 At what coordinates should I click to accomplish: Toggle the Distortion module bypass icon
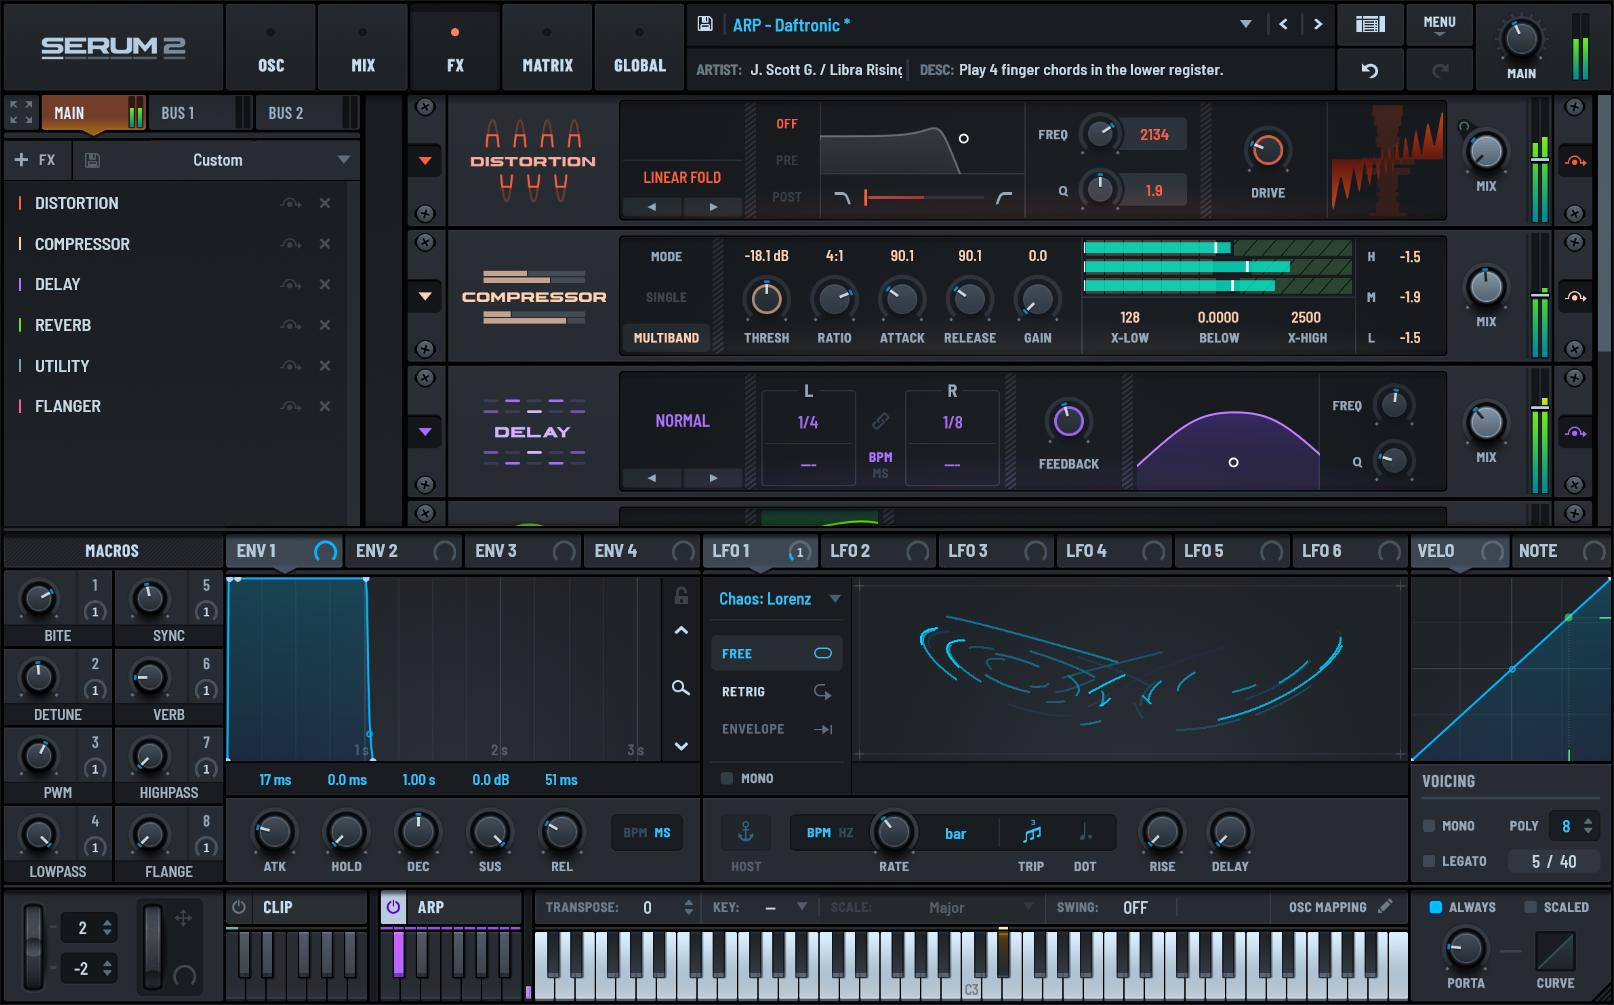1575,161
